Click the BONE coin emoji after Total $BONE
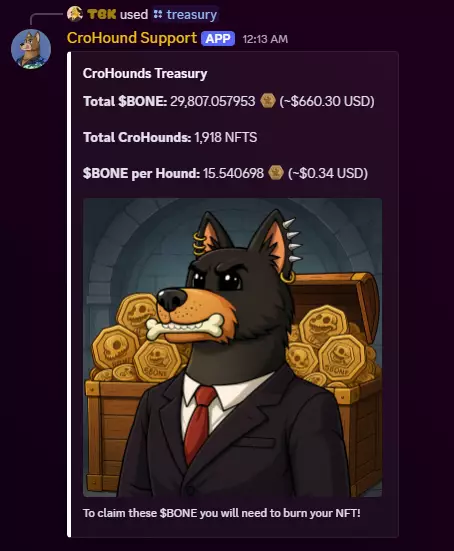 [268, 101]
